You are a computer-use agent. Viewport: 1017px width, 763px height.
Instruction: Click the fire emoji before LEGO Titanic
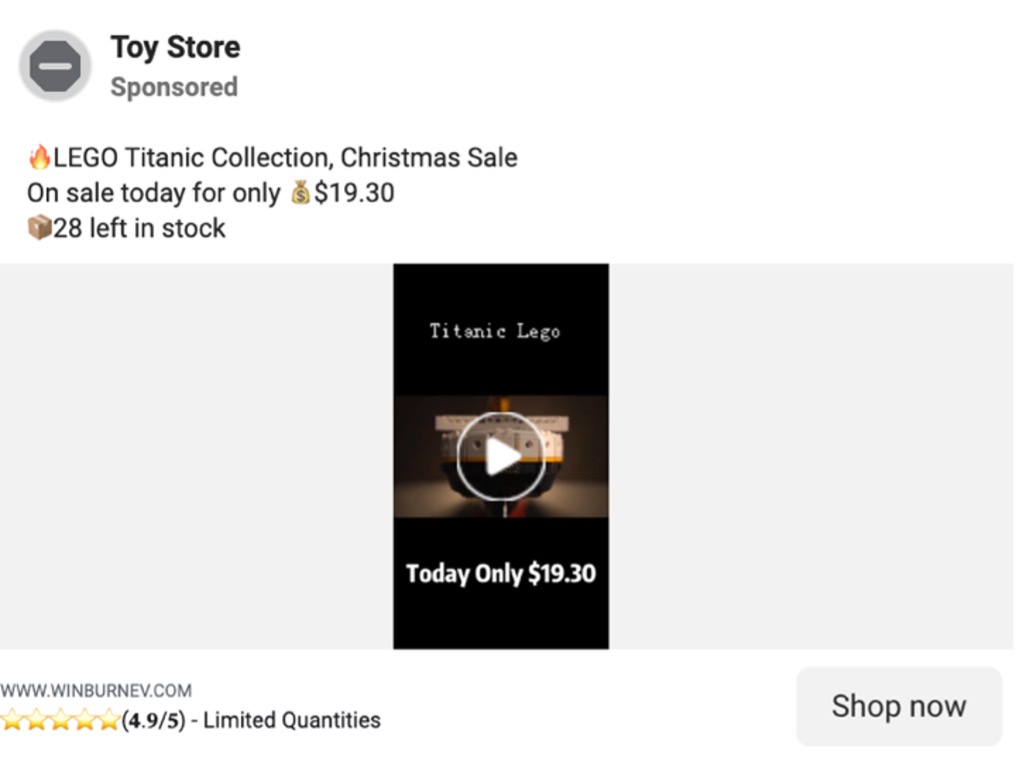[40, 158]
